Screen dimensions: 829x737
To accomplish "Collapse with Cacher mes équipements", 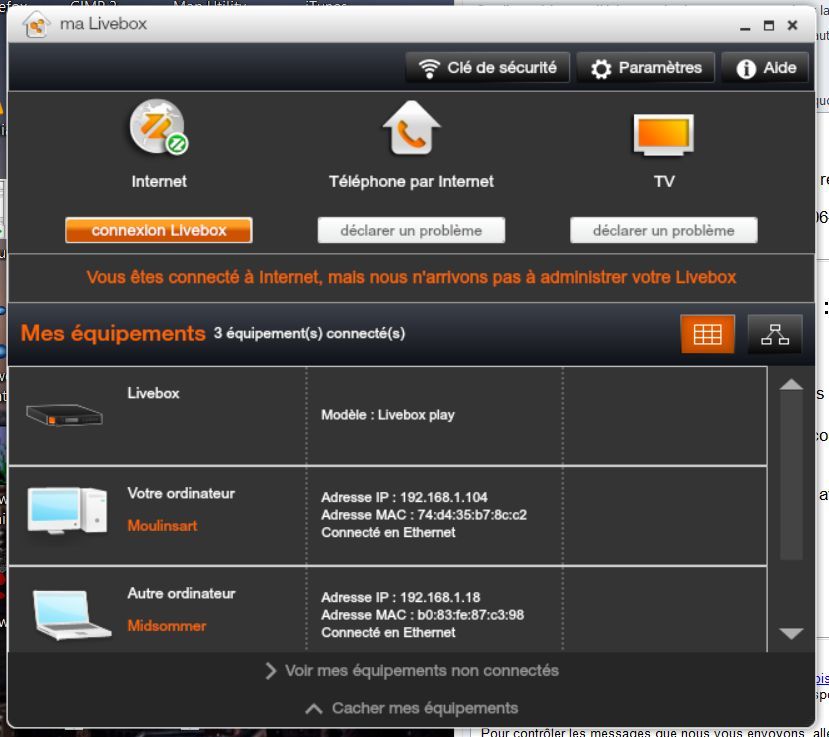I will click(x=411, y=708).
